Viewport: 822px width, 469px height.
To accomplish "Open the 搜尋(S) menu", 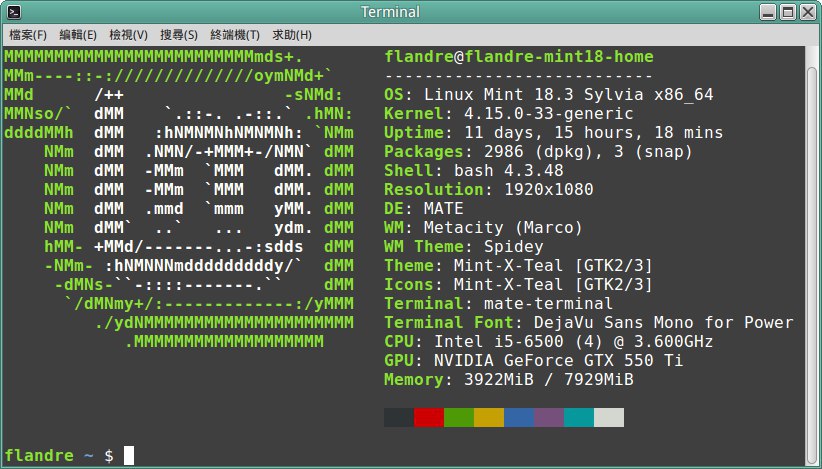I will point(179,35).
